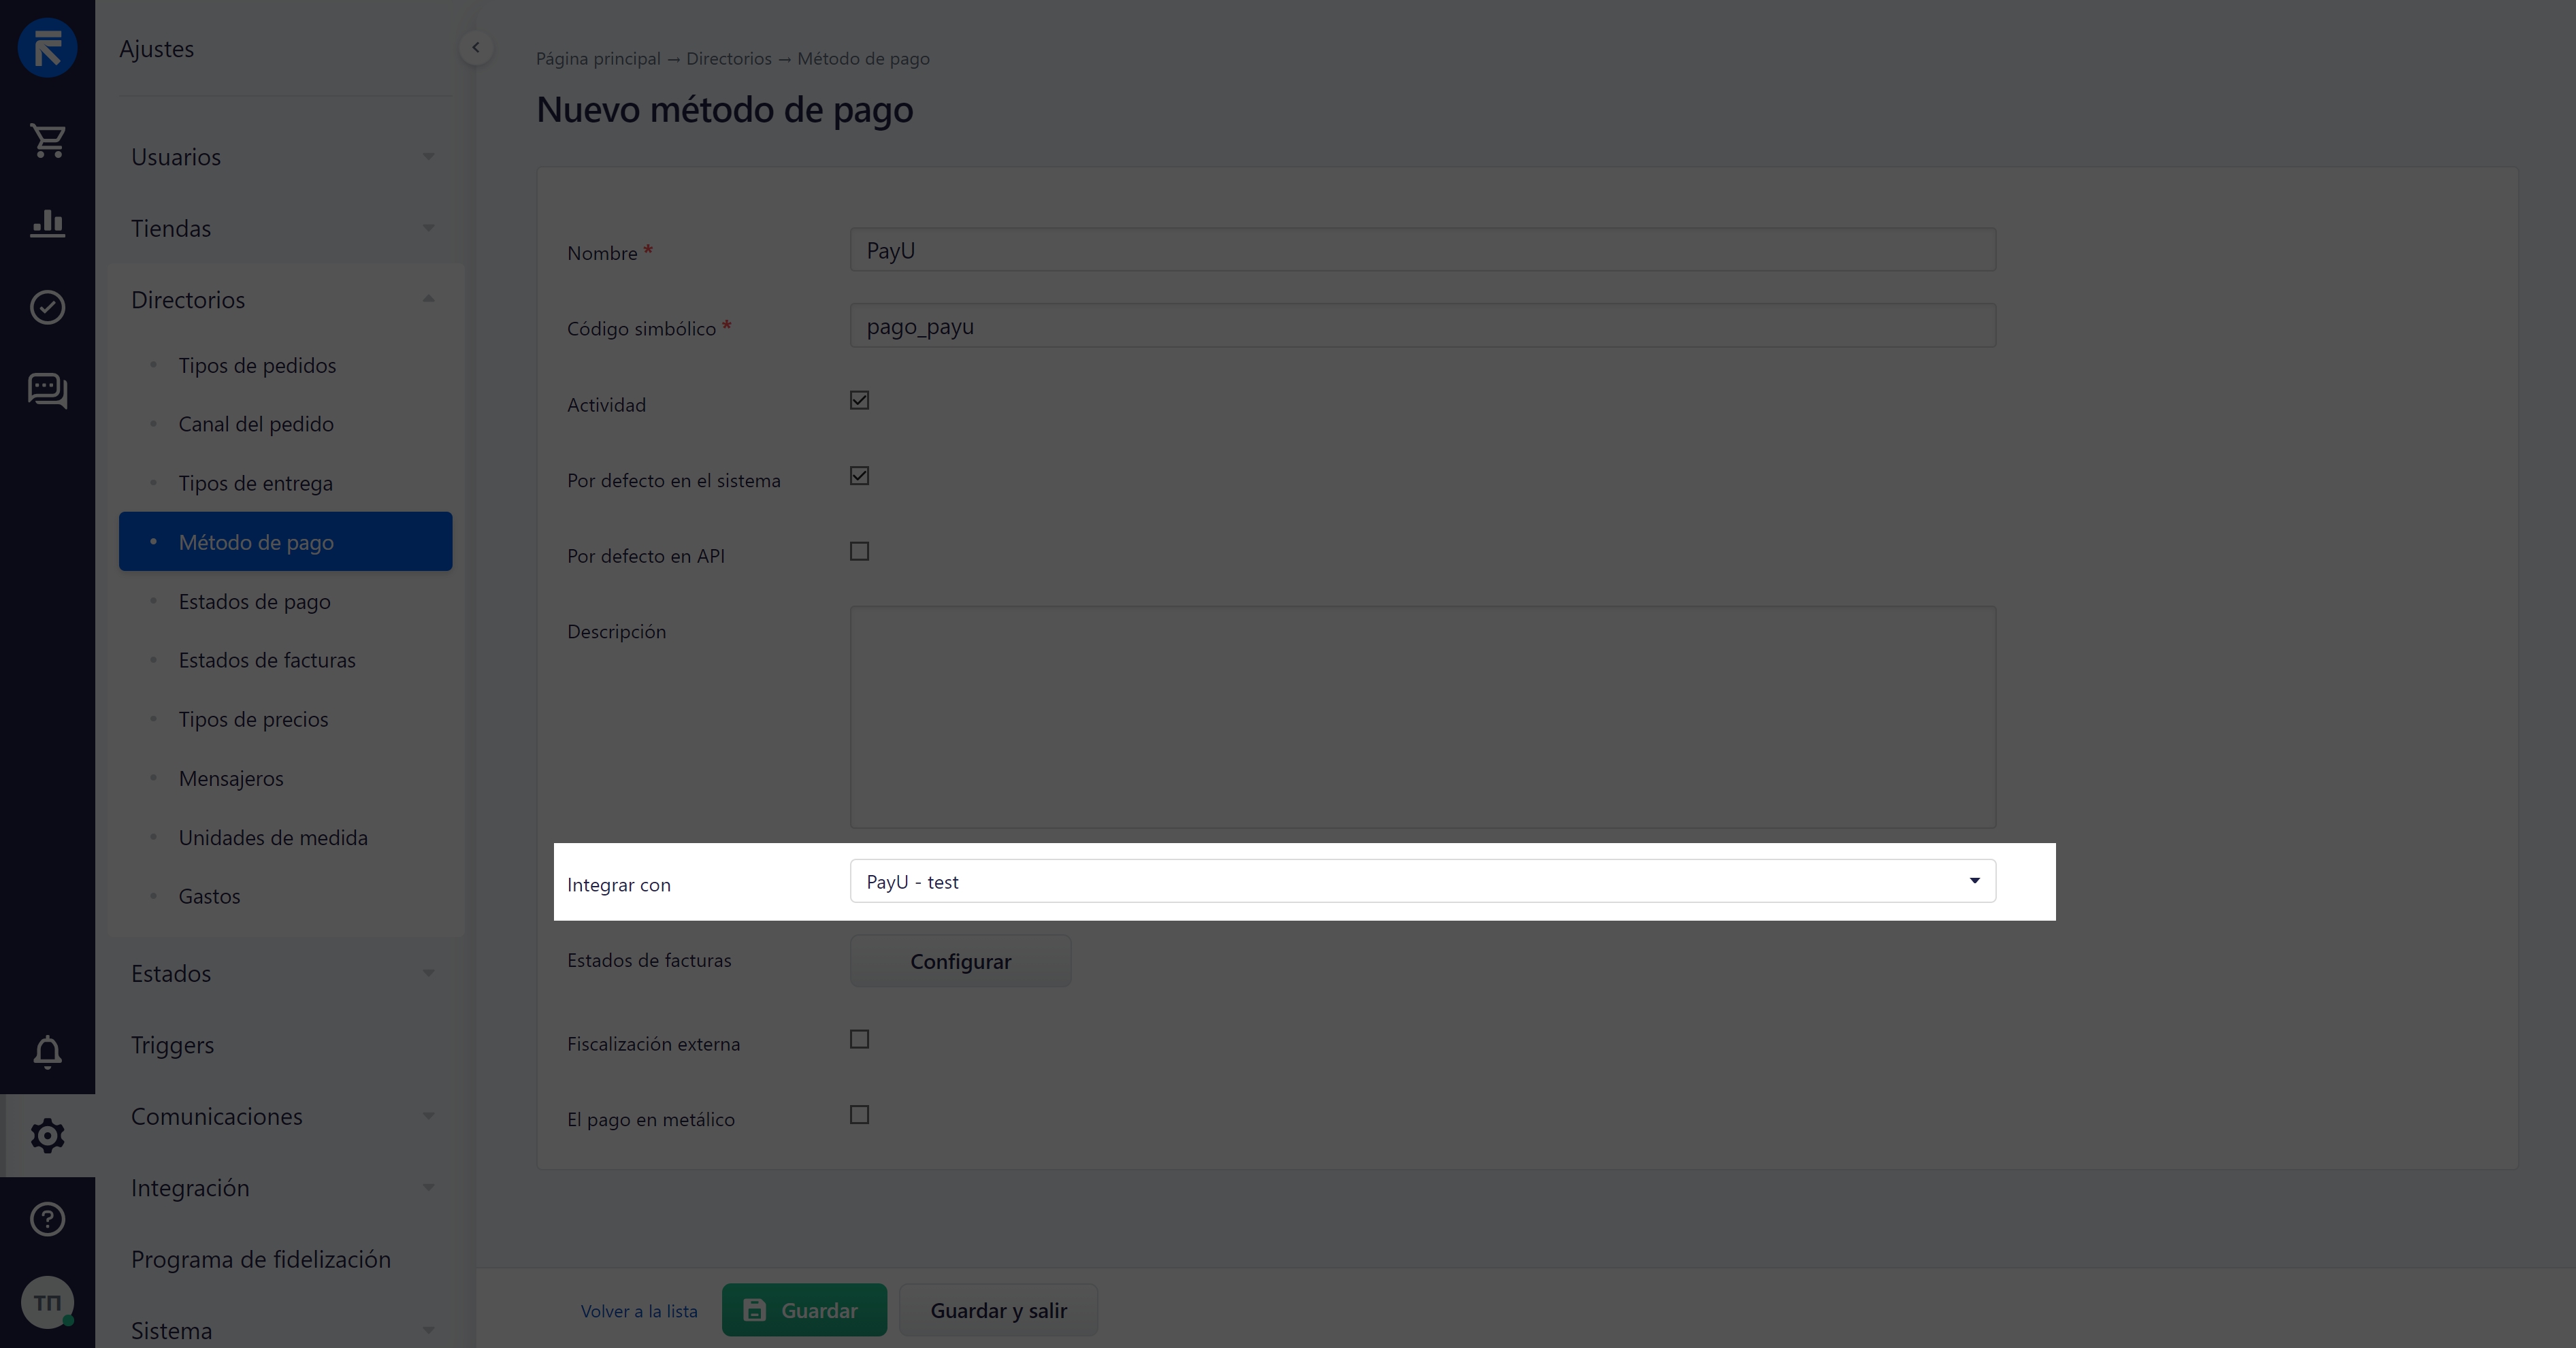Follow the Volver a la lista link
The height and width of the screenshot is (1348, 2576).
click(639, 1311)
